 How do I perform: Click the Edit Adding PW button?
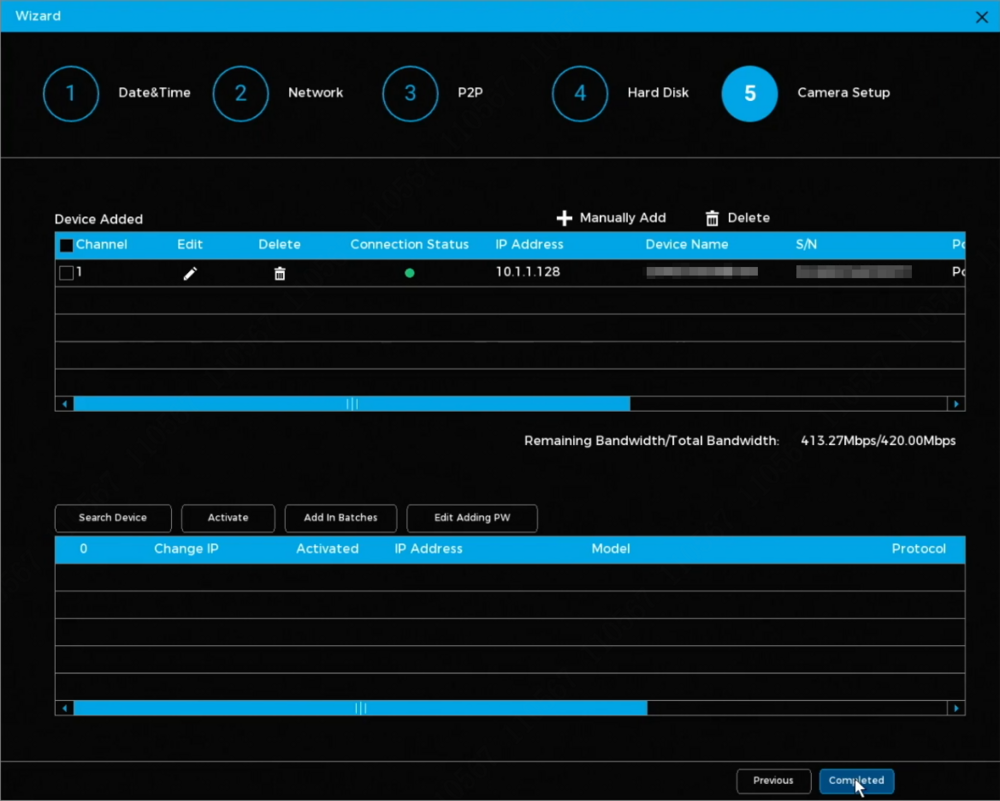coord(472,518)
